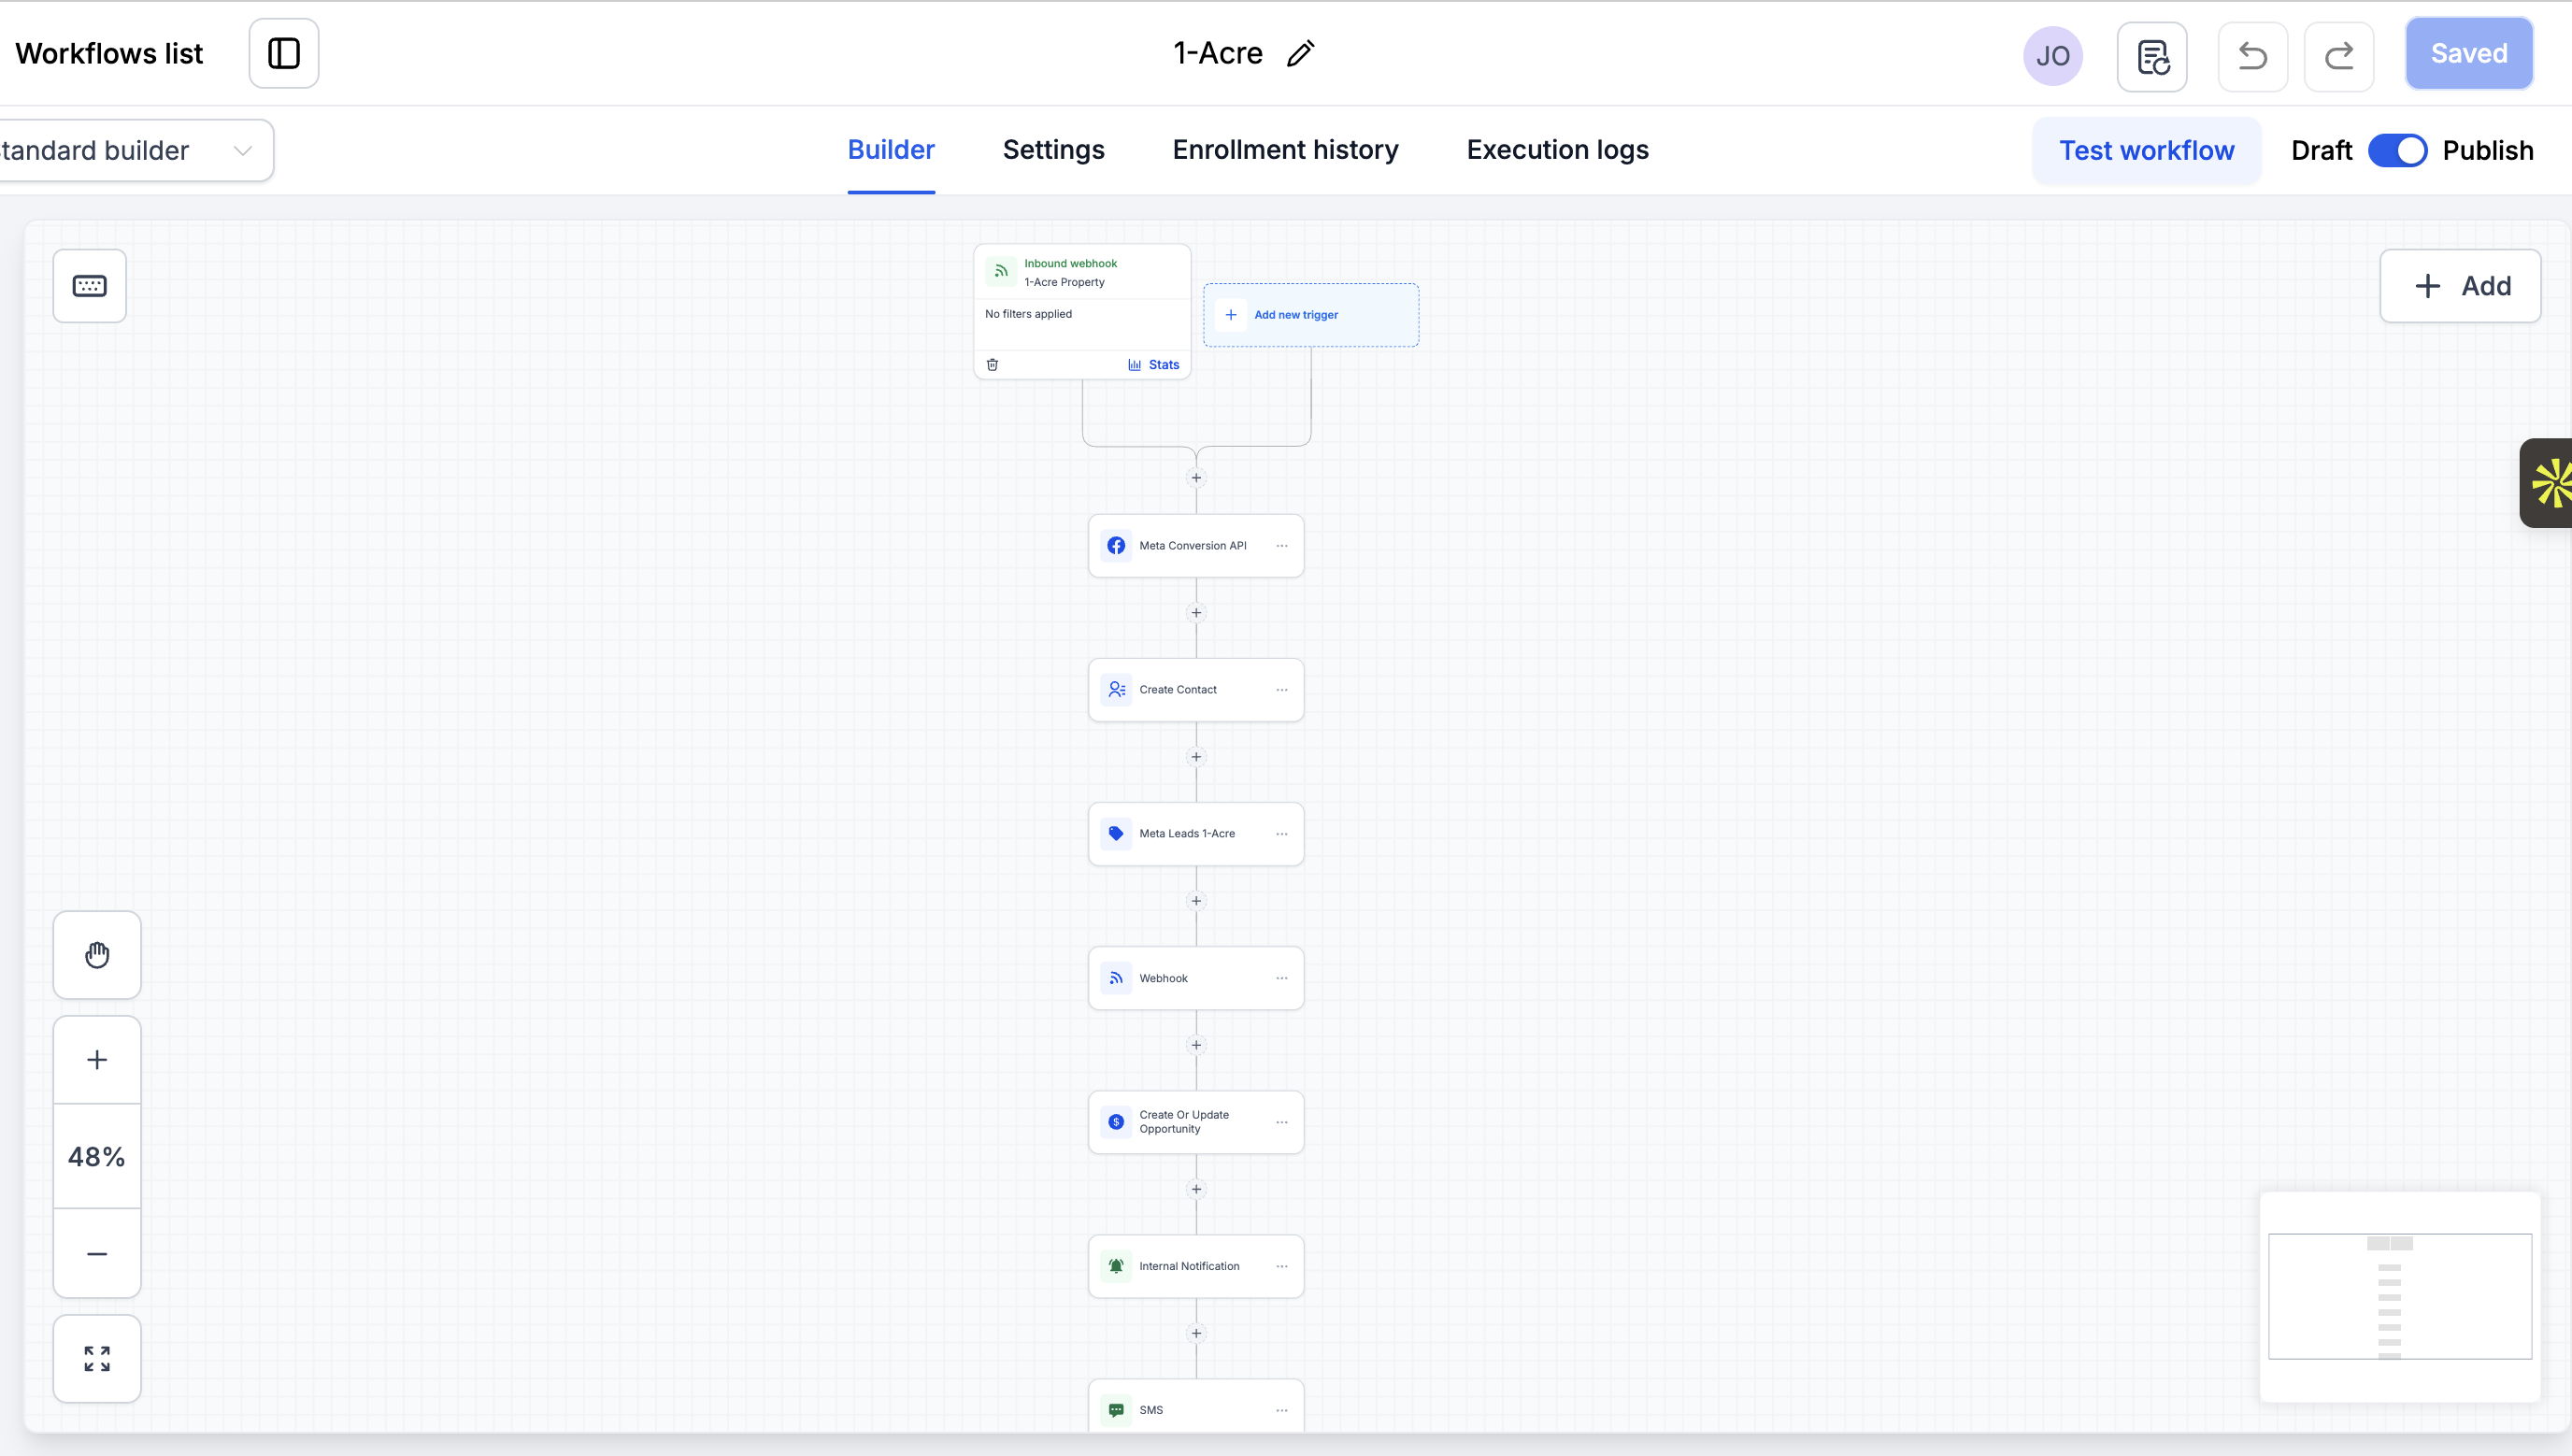
Task: Click the Saved button
Action: (2469, 53)
